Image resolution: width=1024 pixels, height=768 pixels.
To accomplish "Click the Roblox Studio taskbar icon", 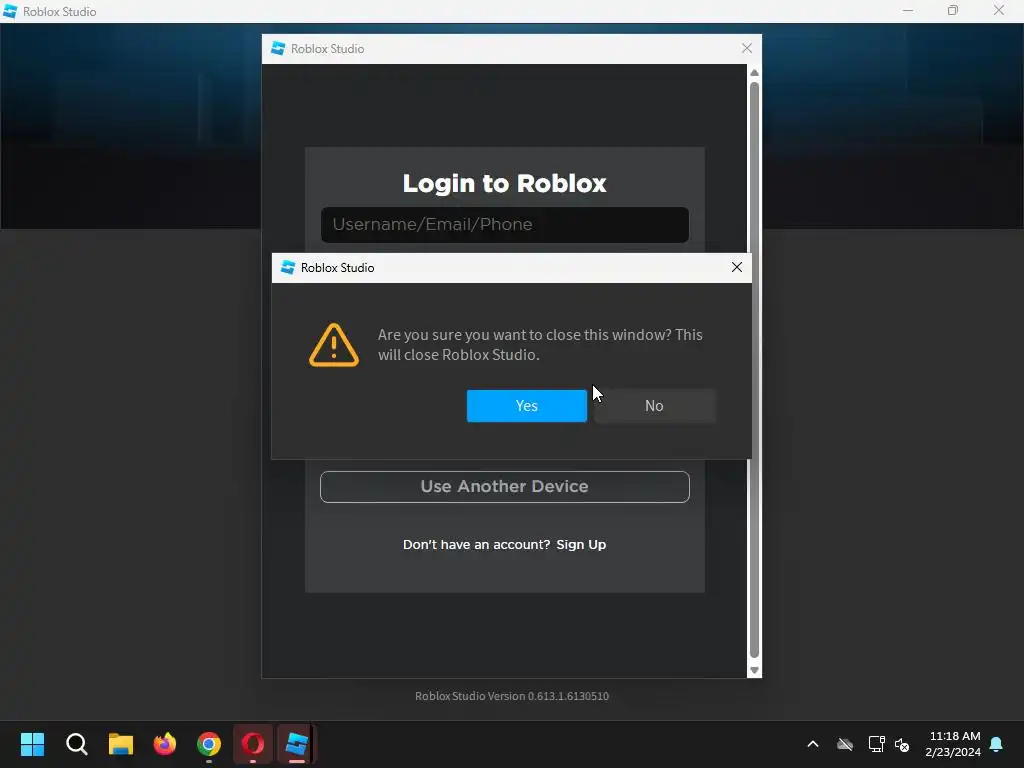I will 296,744.
